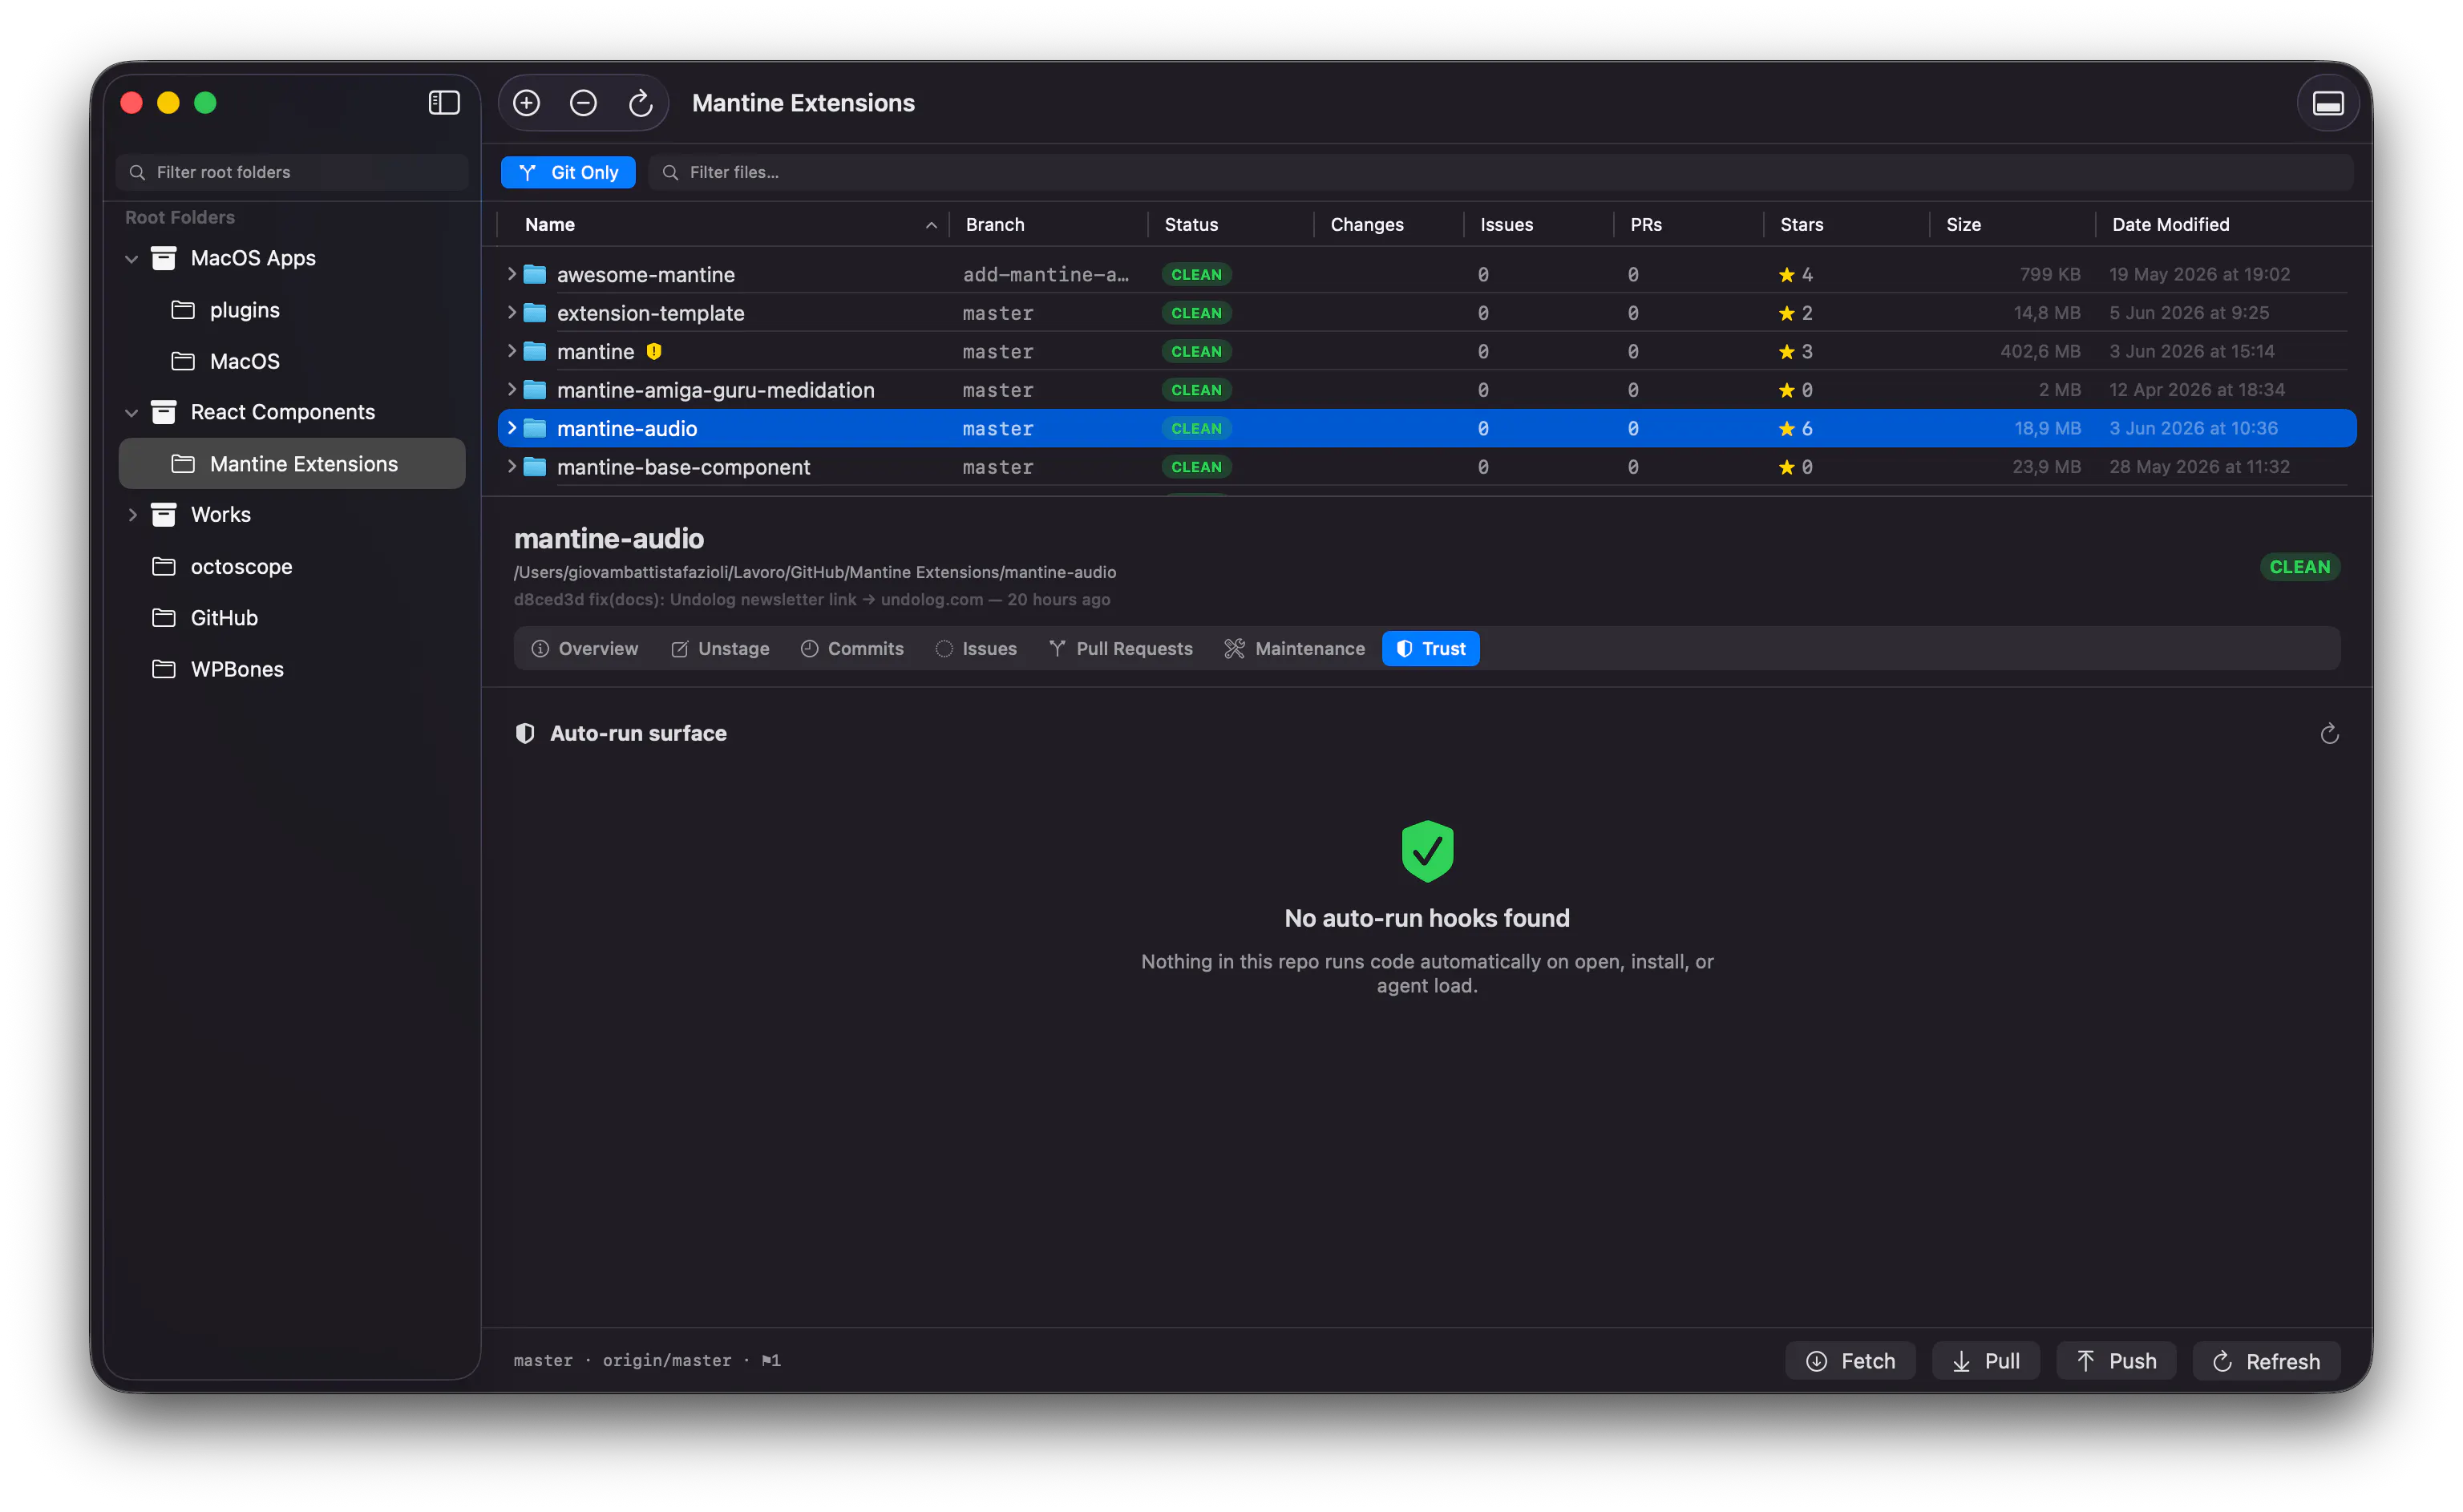Click the extension-template folder icon

coord(535,313)
